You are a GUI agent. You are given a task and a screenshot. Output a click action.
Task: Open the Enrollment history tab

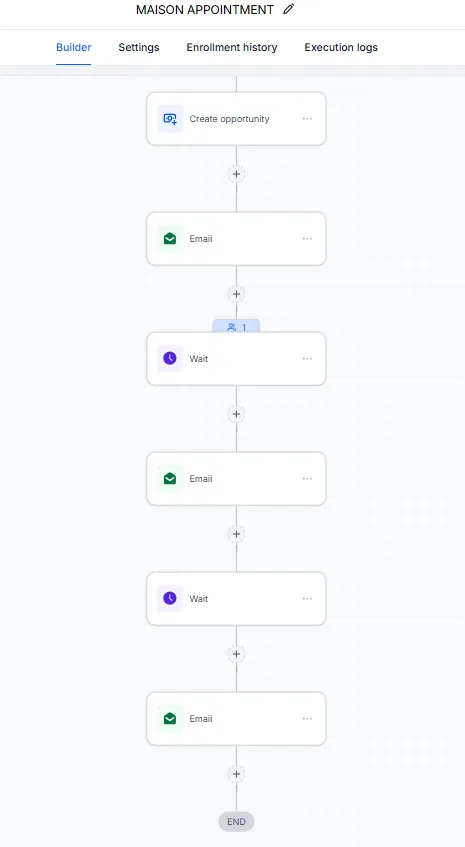point(232,48)
